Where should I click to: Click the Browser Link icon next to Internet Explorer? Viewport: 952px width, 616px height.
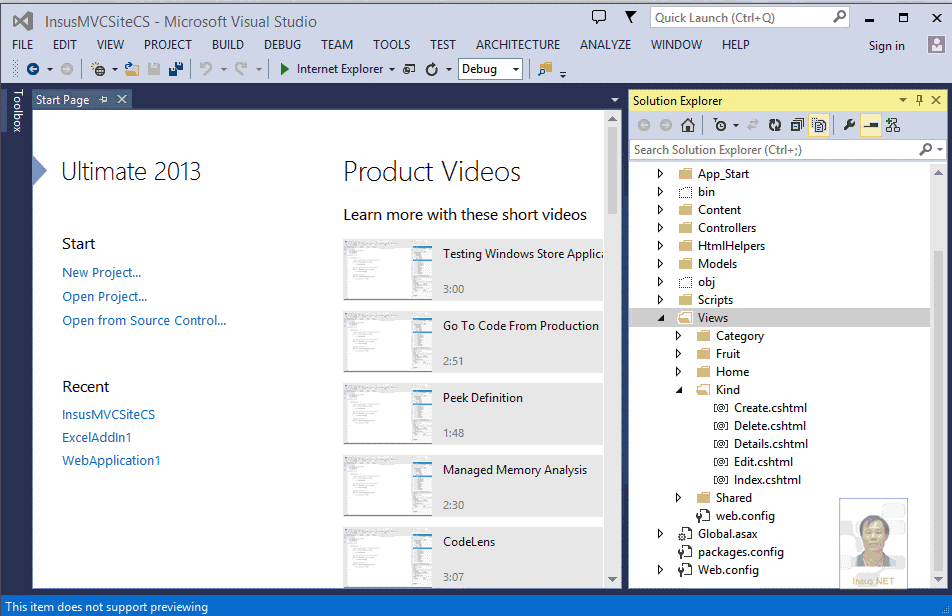[410, 69]
